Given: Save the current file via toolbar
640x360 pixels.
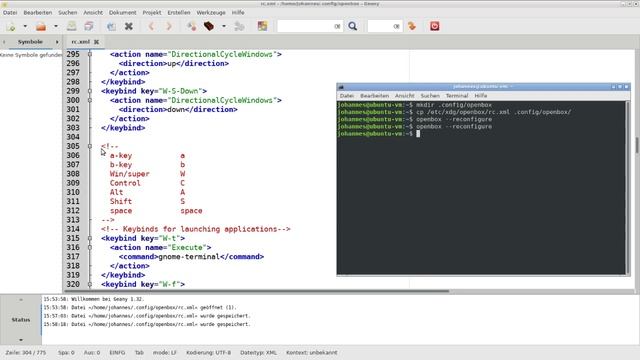Looking at the screenshot, I should coord(71,27).
